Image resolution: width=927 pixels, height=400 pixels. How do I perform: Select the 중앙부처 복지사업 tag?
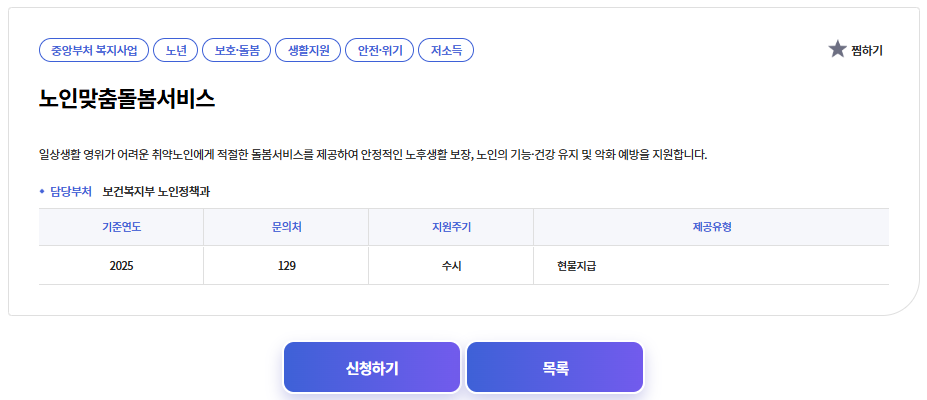tap(94, 50)
